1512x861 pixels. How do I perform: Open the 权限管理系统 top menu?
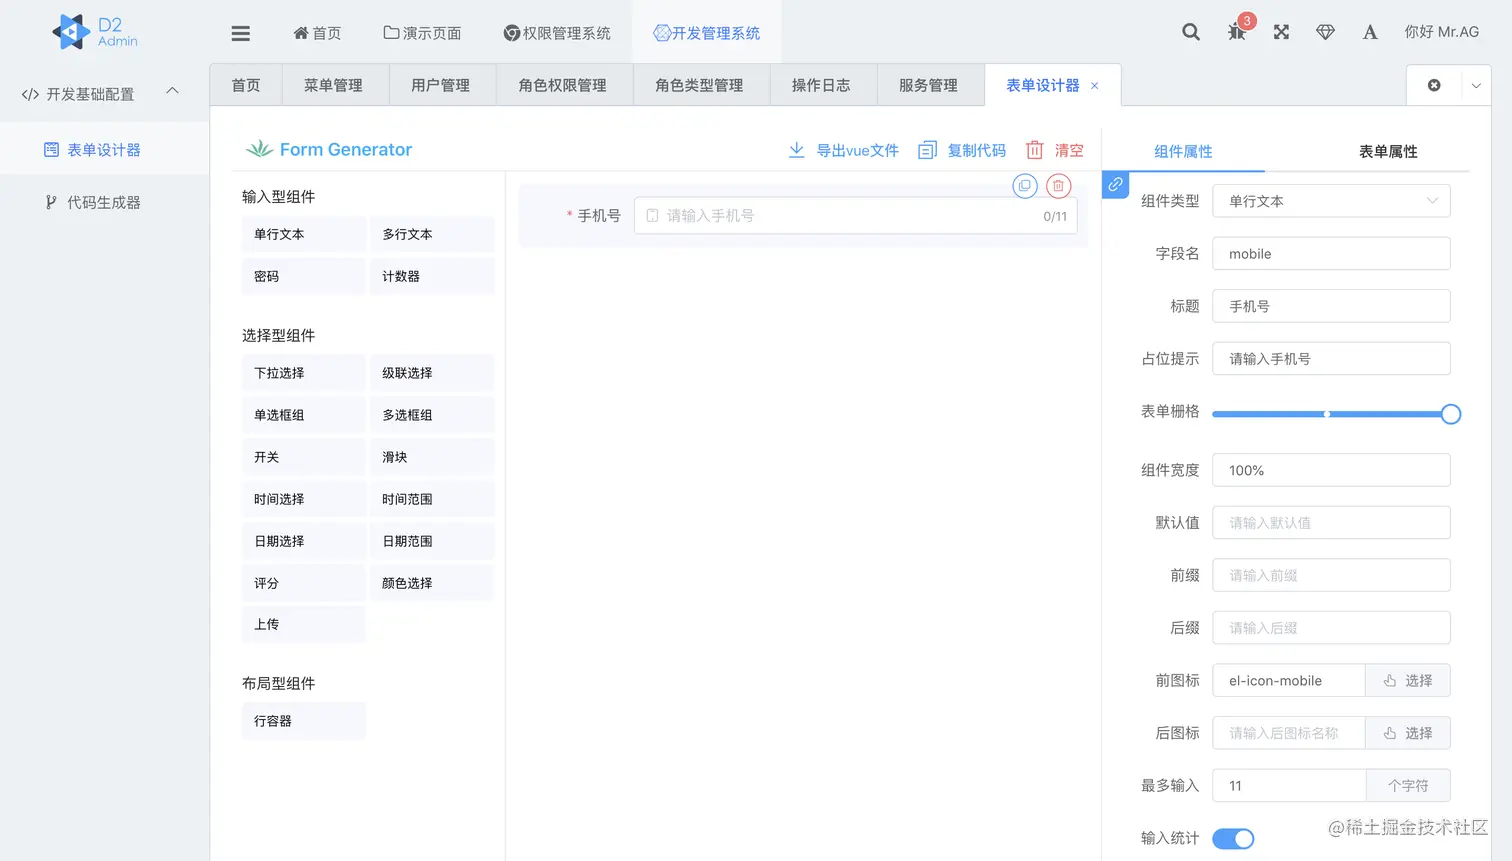tap(557, 33)
